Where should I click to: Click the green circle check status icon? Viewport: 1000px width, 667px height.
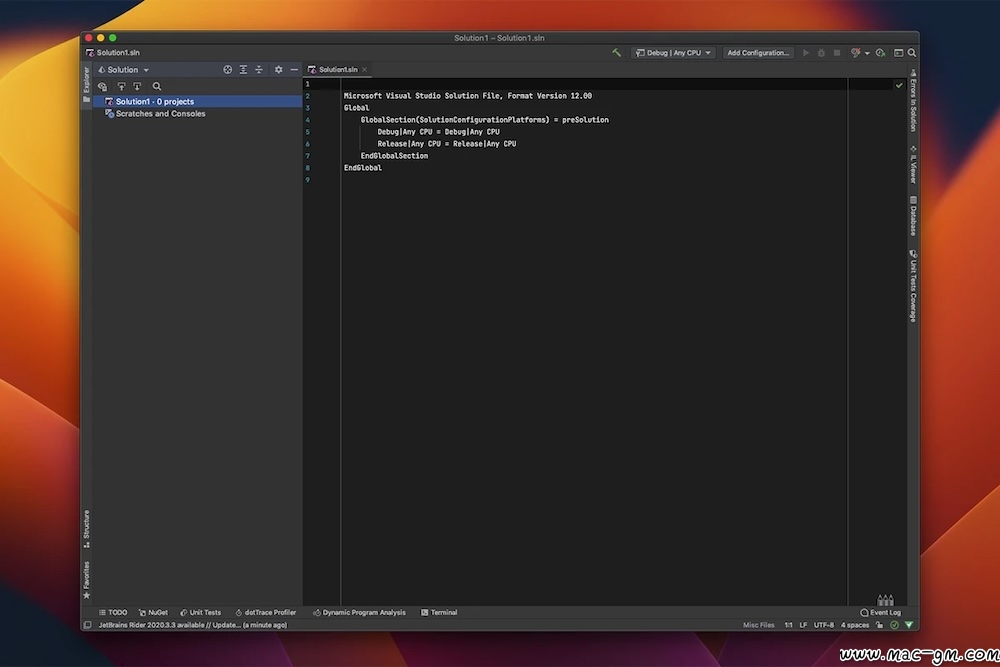click(894, 625)
